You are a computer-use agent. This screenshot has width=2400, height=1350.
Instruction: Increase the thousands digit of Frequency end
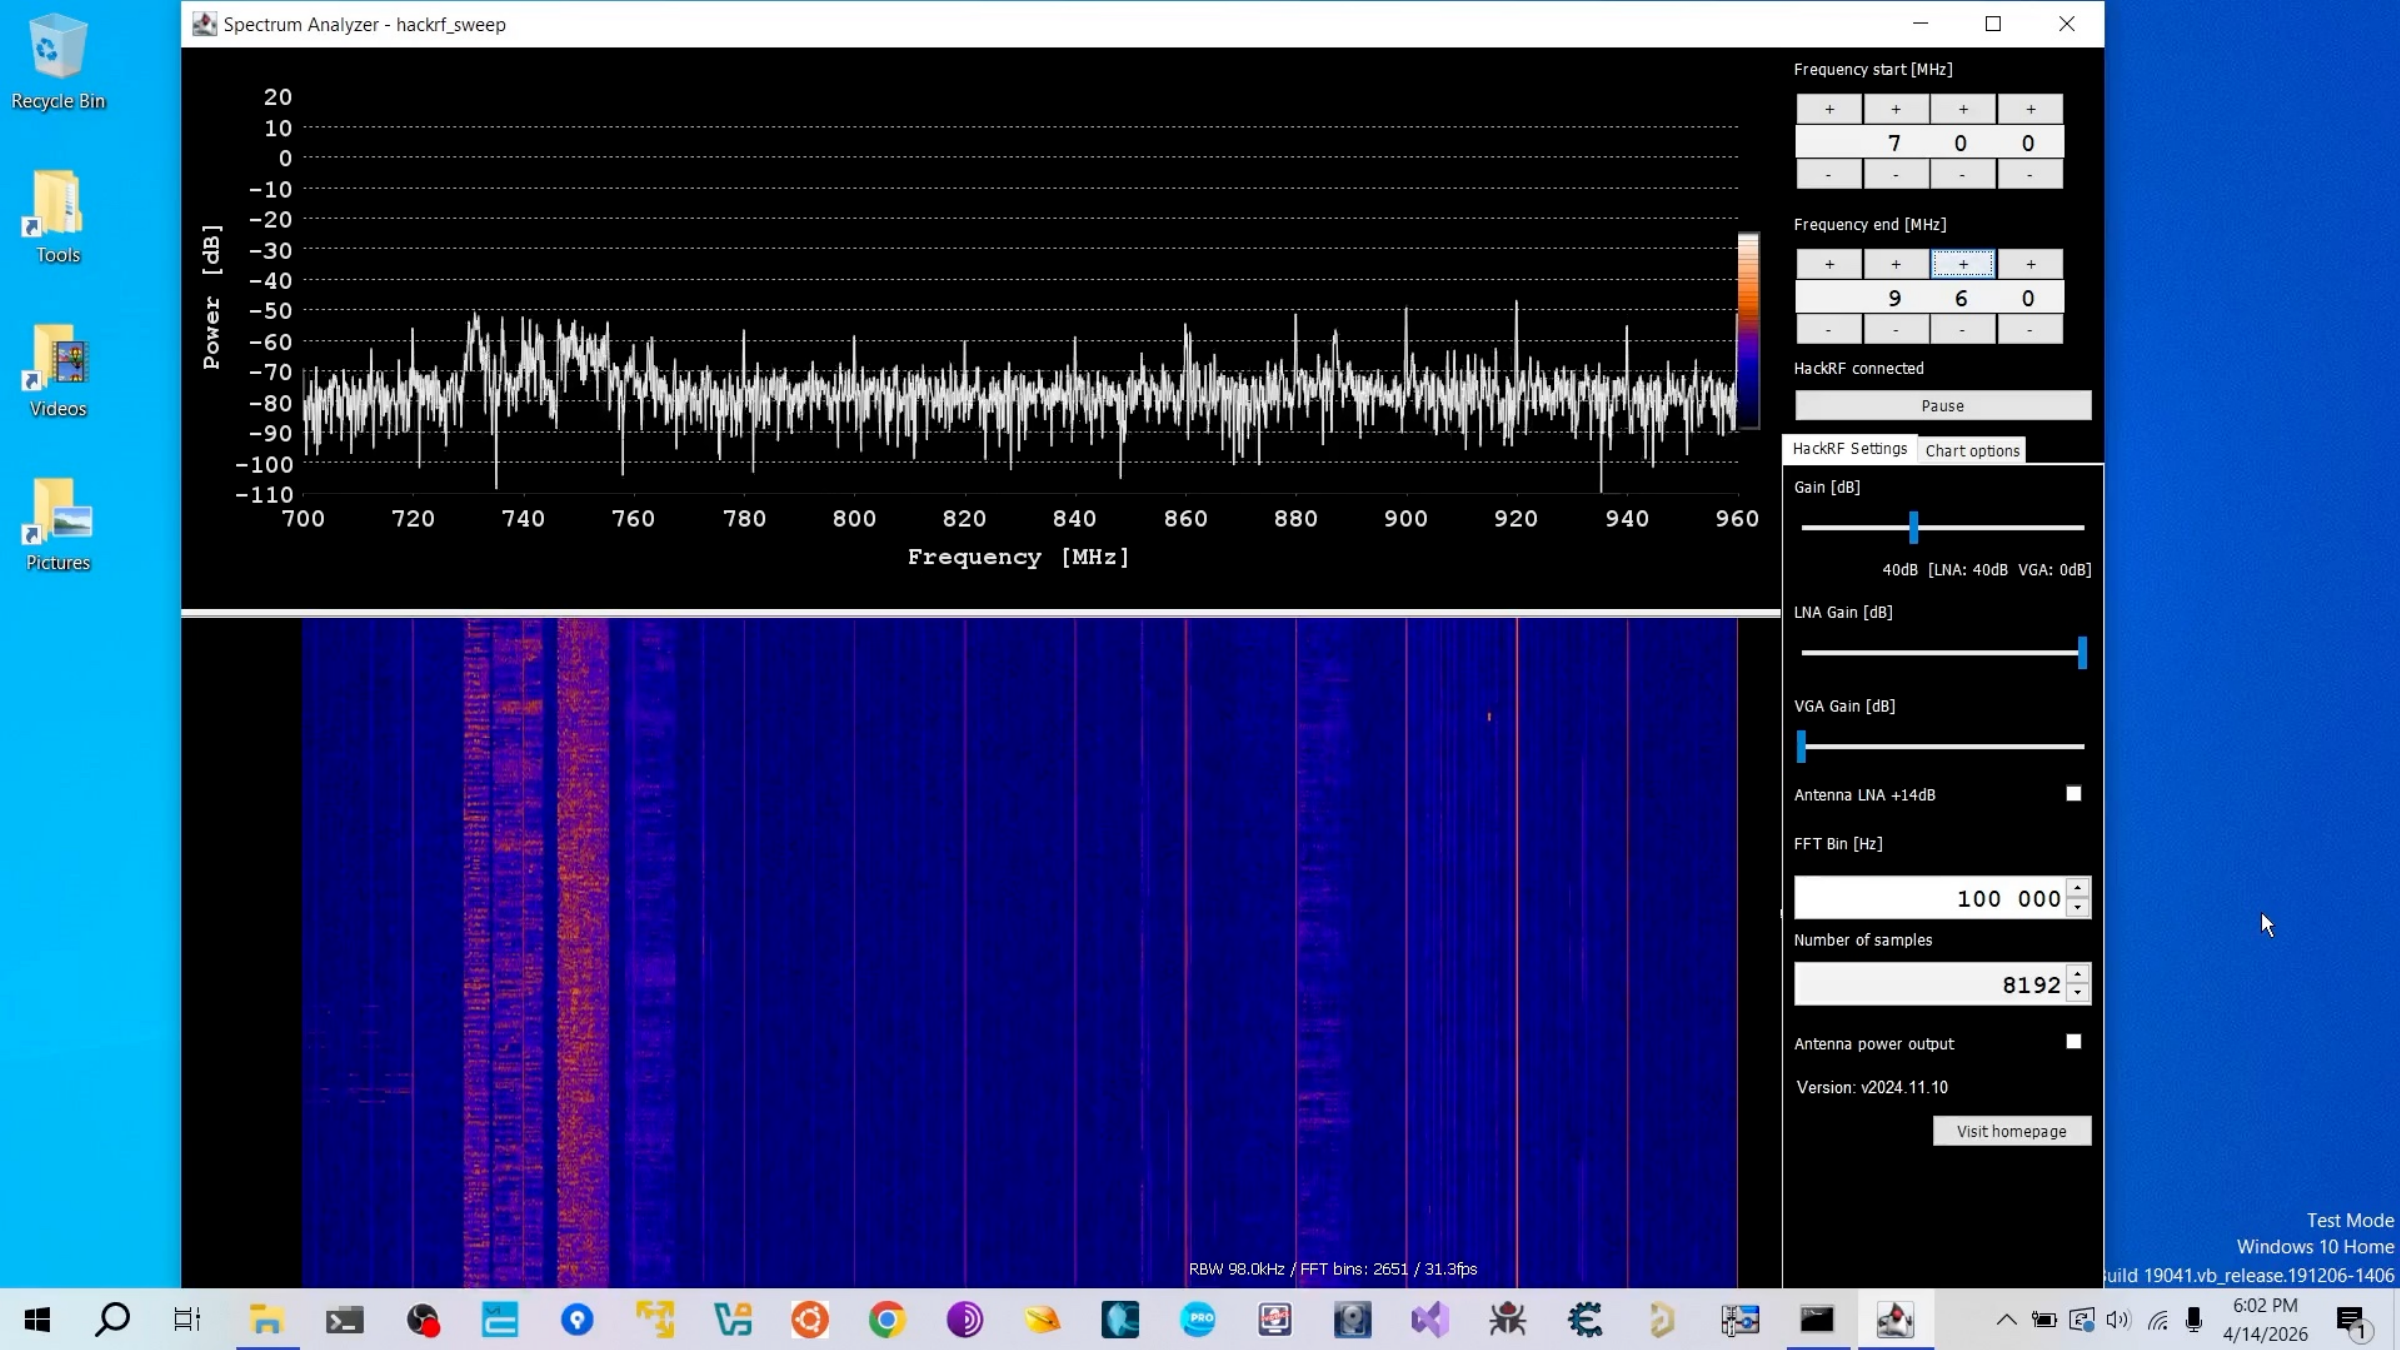(x=1829, y=264)
